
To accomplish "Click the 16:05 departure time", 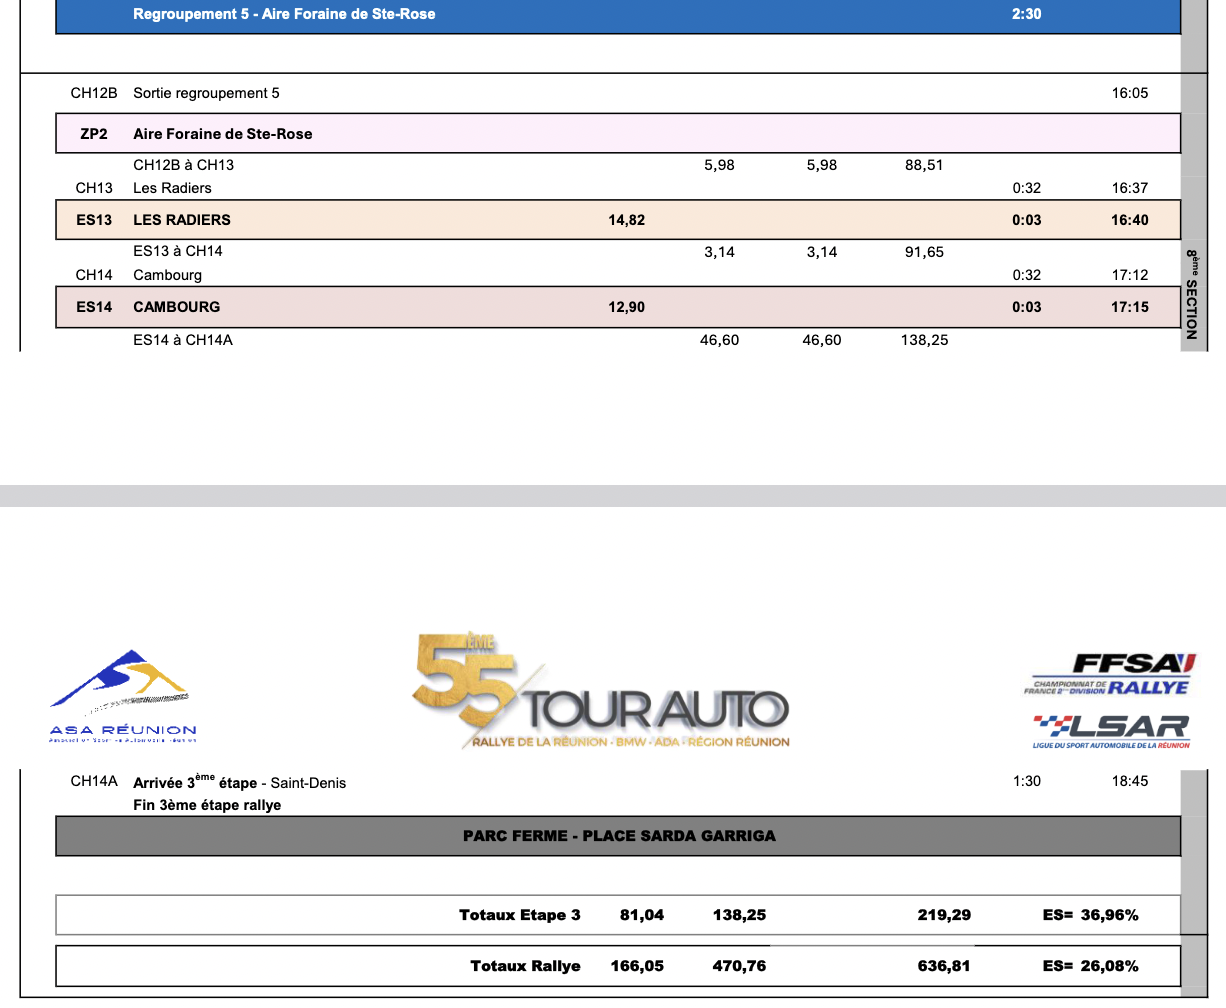I will pos(1129,93).
